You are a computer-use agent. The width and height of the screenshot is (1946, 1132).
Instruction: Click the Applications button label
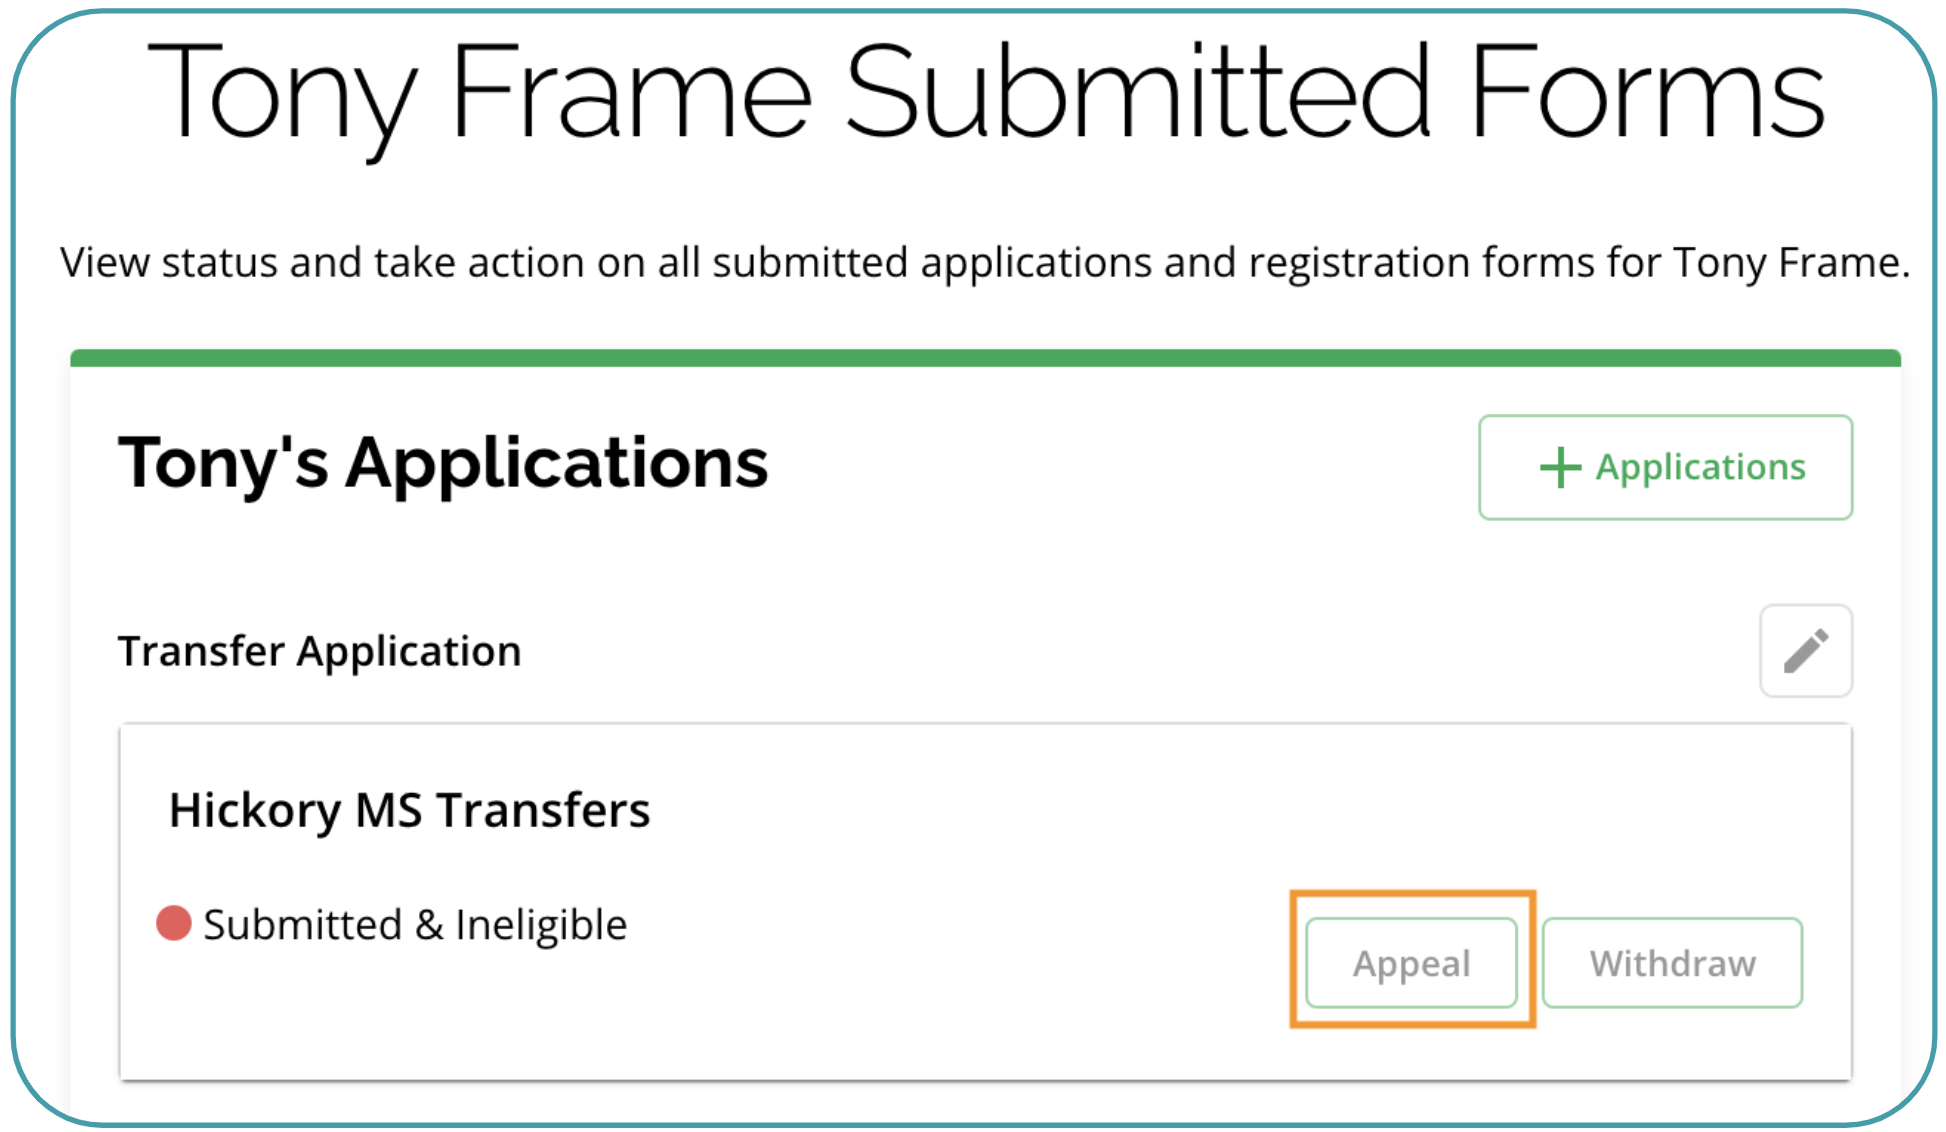(x=1700, y=467)
